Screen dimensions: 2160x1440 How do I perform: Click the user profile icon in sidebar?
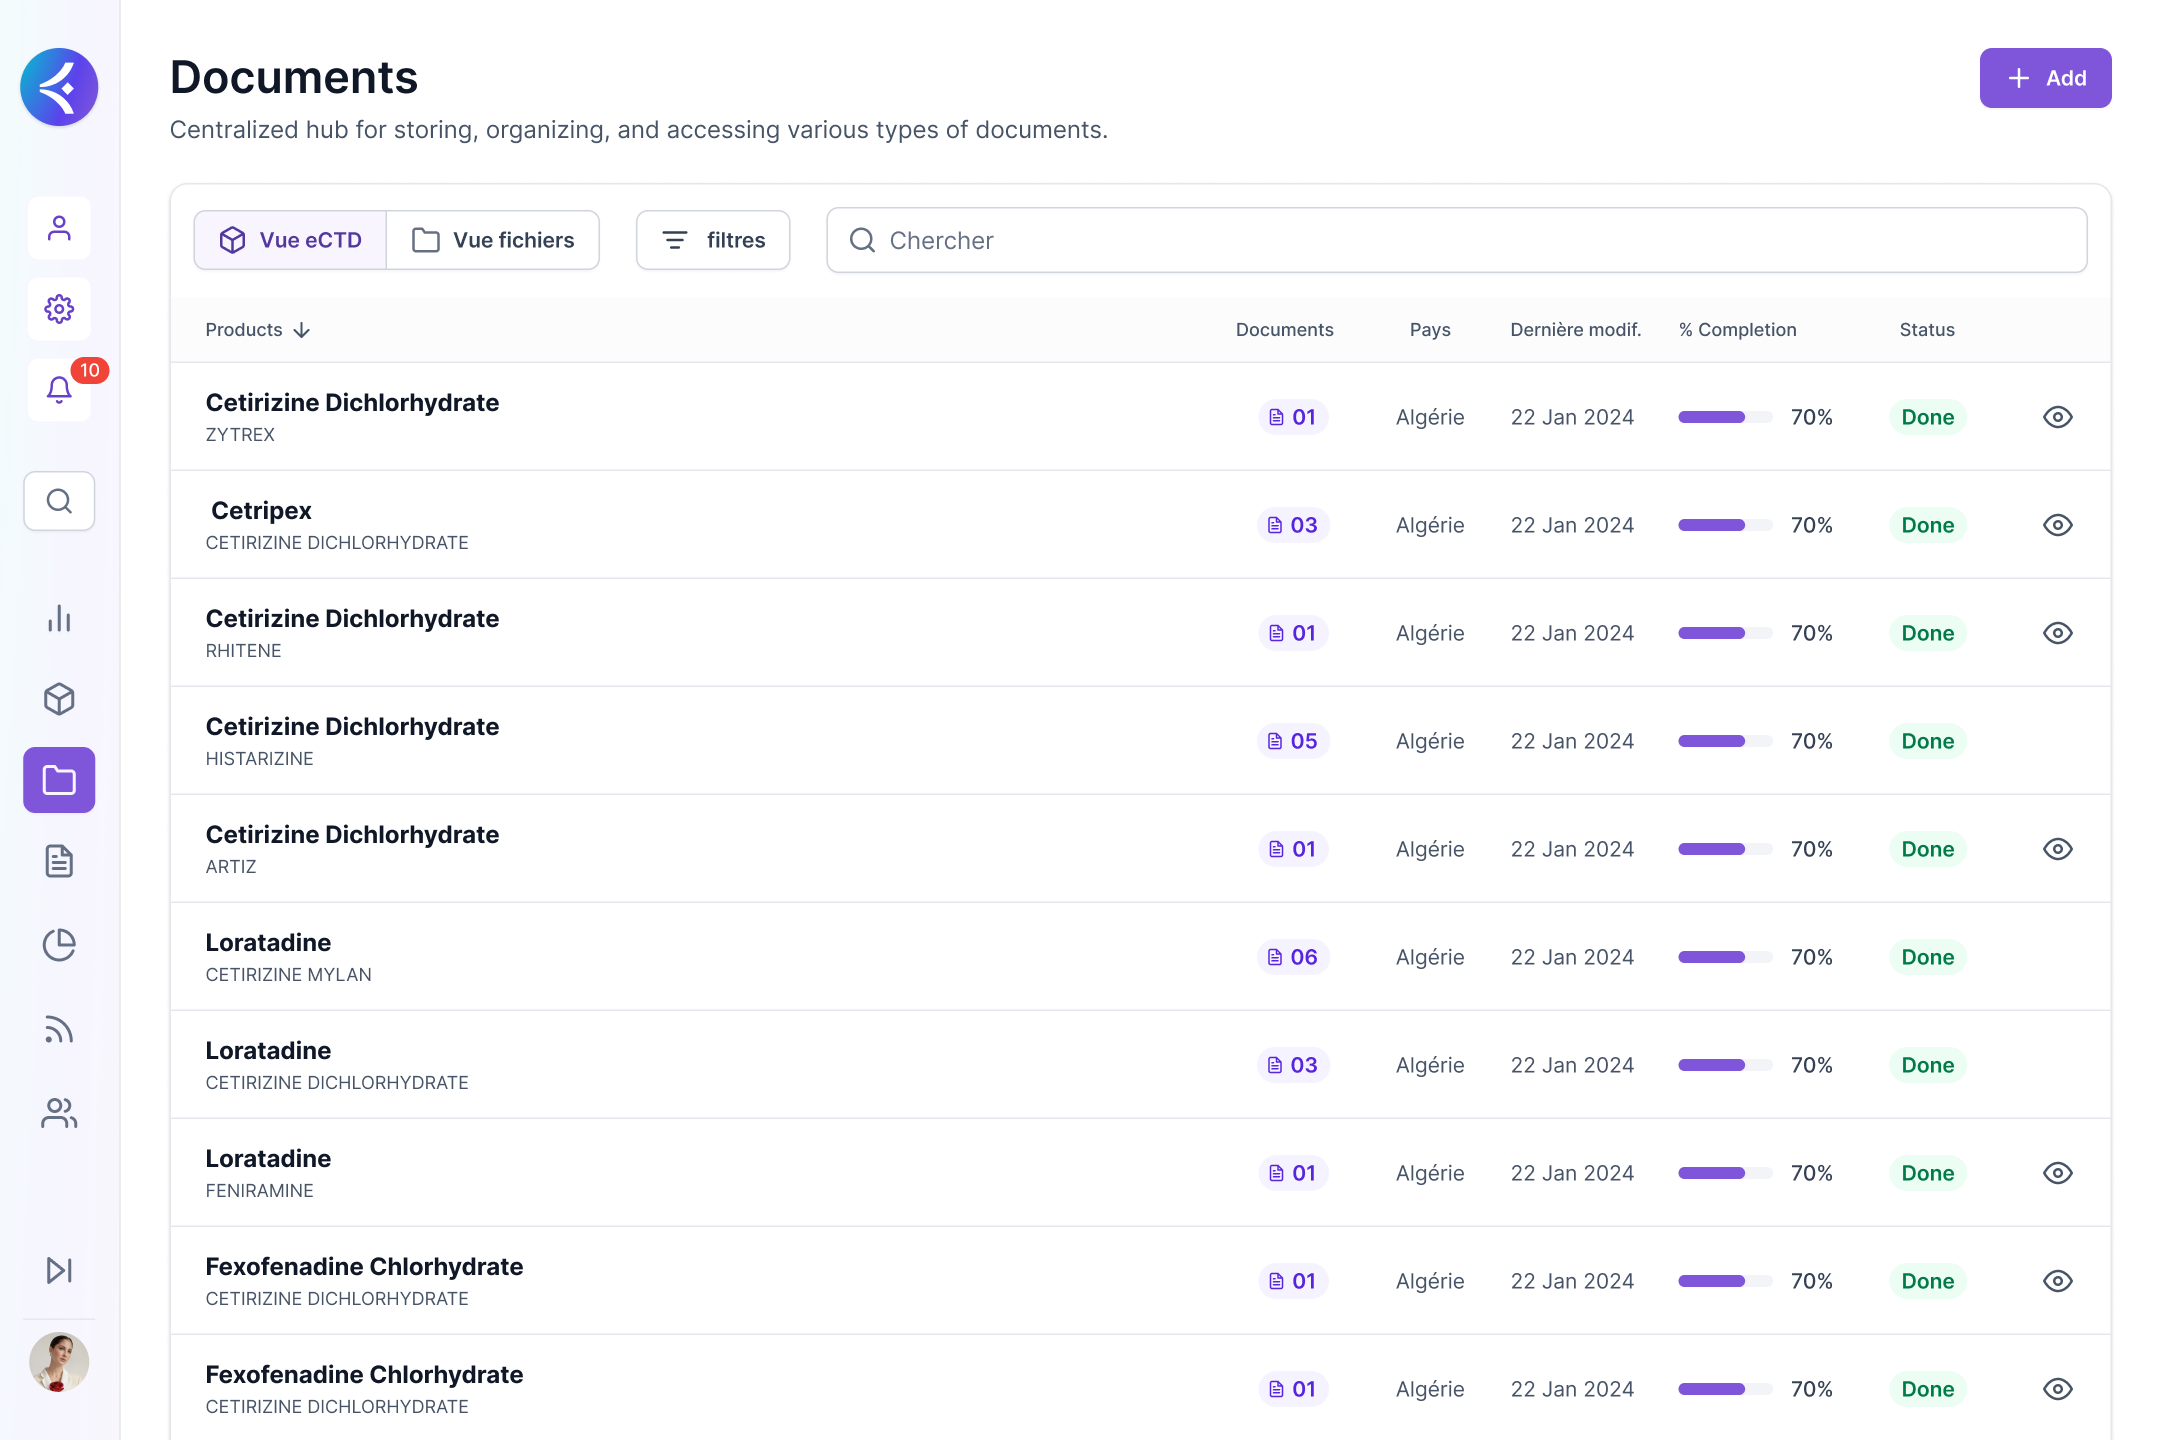pos(60,229)
